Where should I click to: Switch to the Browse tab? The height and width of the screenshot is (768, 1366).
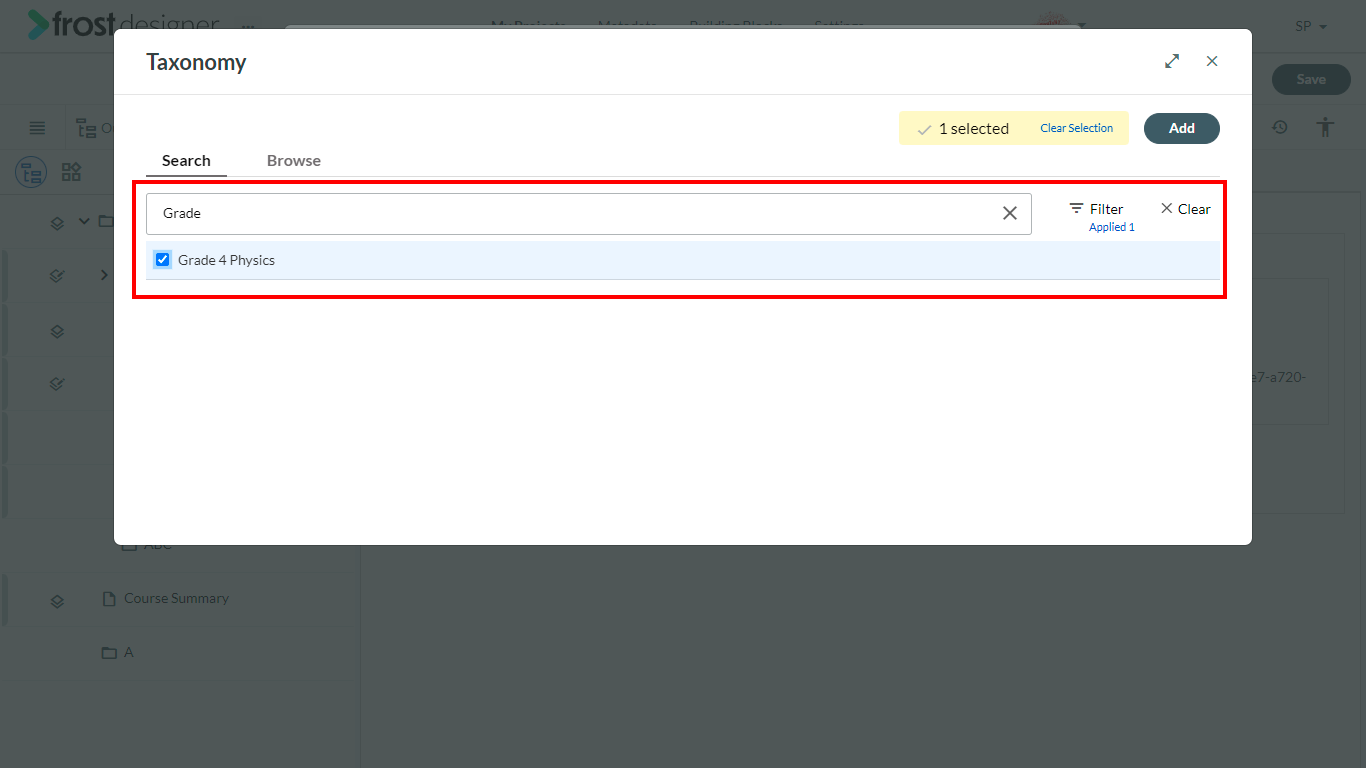tap(294, 160)
